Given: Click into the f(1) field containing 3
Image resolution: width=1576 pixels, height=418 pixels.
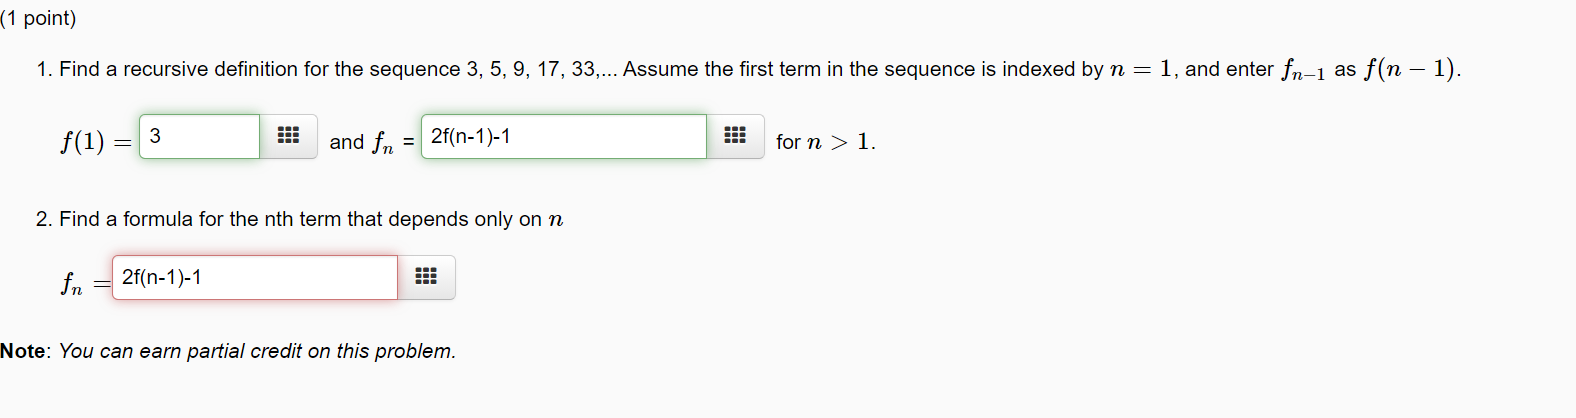Looking at the screenshot, I should 200,136.
